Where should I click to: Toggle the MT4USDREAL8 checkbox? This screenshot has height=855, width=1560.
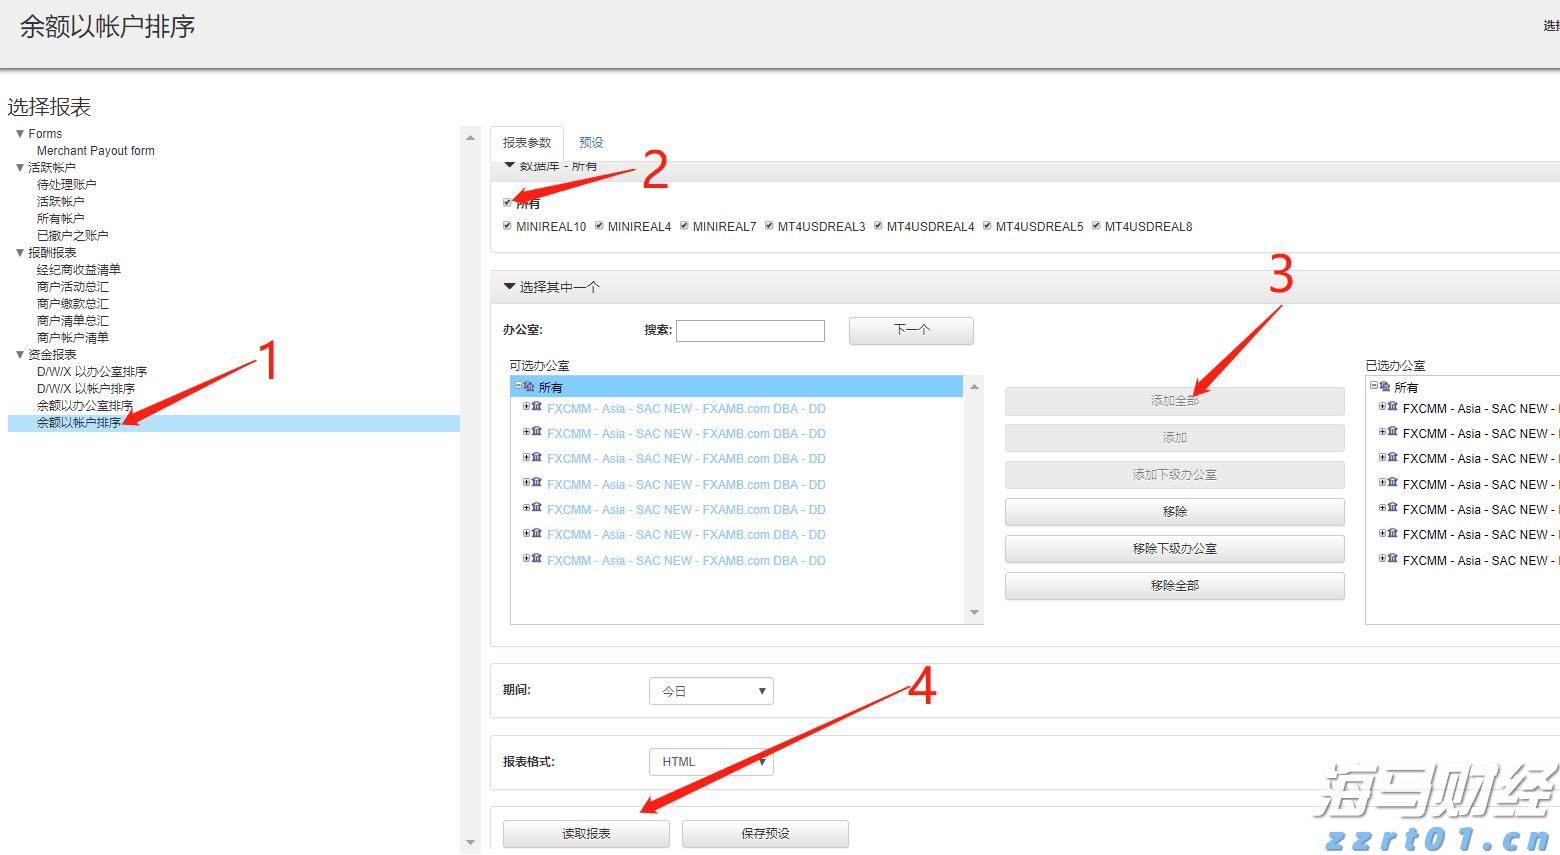coord(1096,226)
